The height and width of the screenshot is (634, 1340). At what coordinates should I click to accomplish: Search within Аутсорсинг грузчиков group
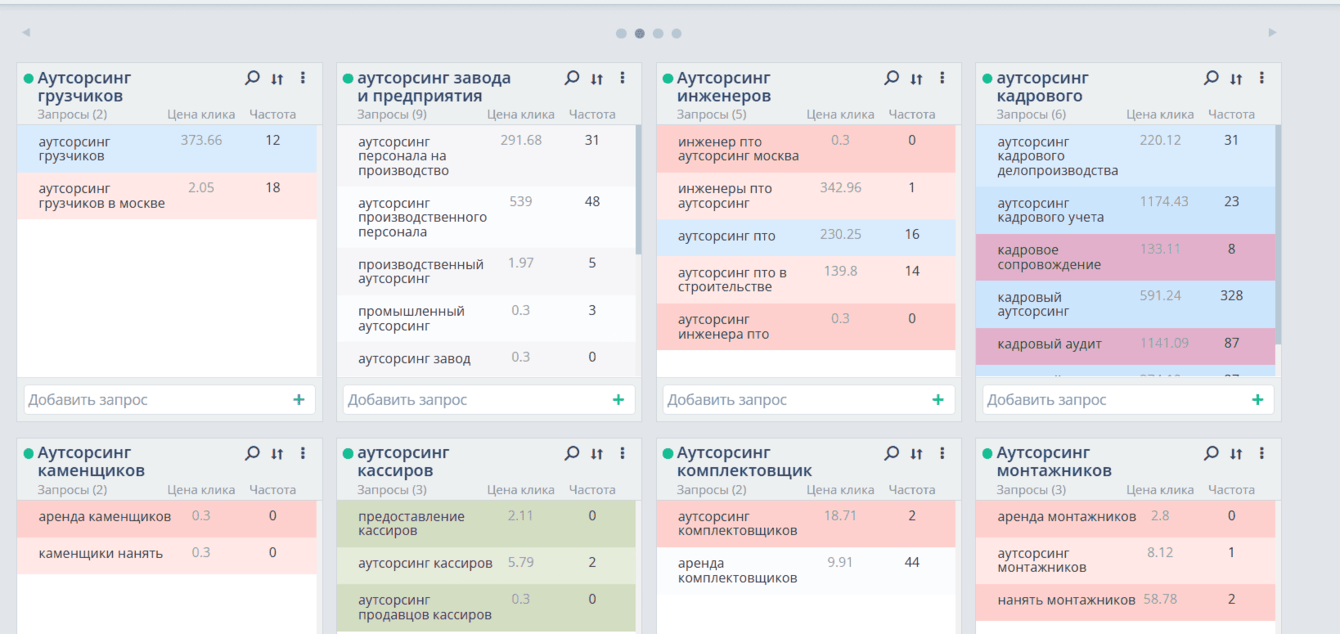pos(252,78)
